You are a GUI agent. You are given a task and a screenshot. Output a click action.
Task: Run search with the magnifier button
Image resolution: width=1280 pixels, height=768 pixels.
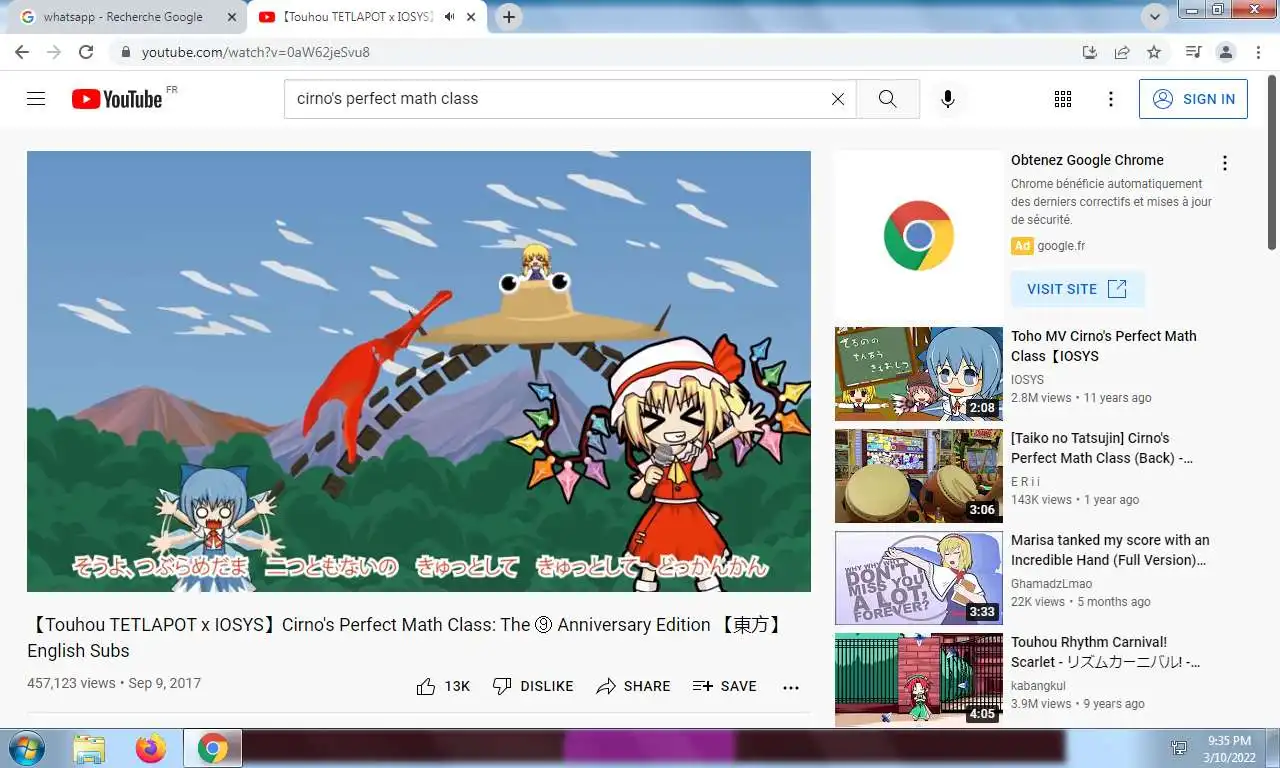[887, 99]
